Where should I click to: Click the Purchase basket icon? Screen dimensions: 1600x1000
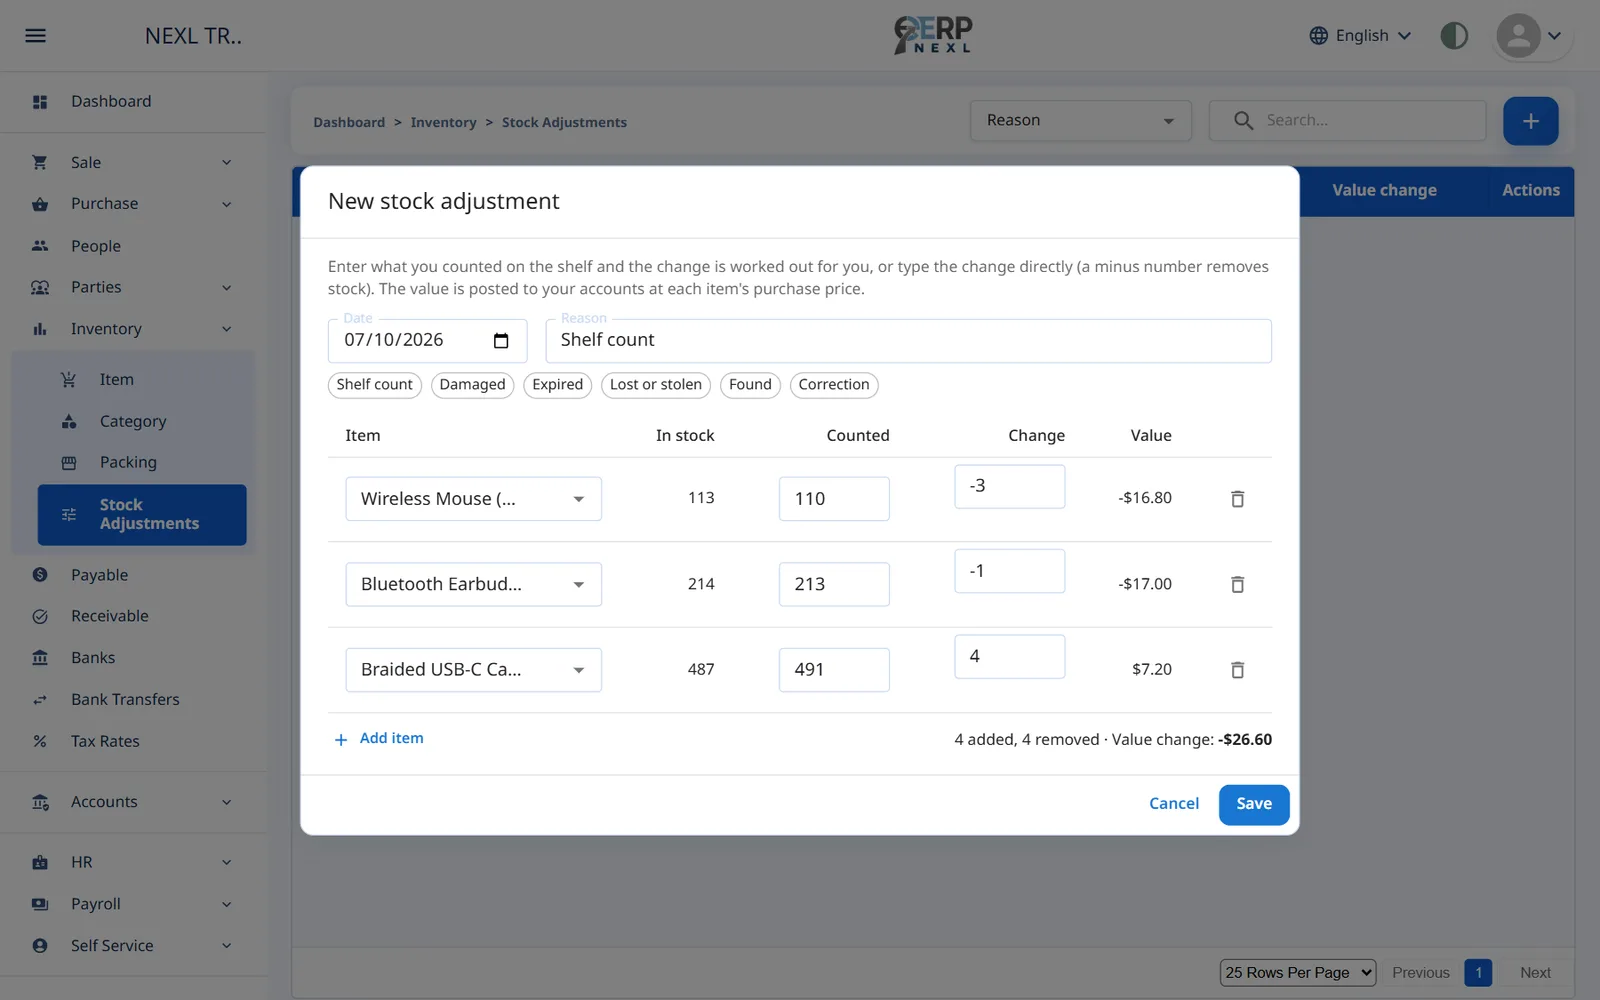pos(40,204)
